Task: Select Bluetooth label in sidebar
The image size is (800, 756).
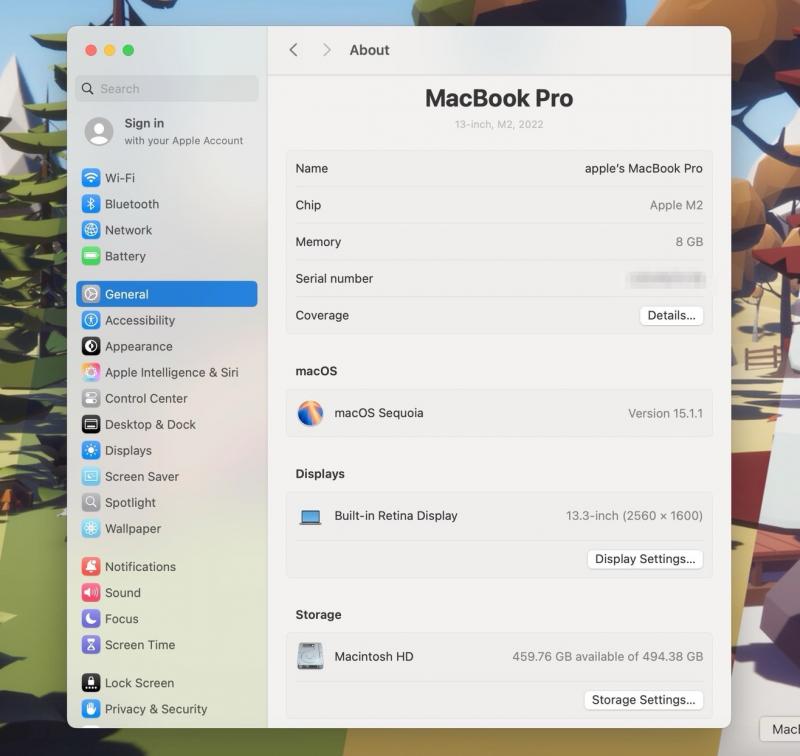Action: 132,204
